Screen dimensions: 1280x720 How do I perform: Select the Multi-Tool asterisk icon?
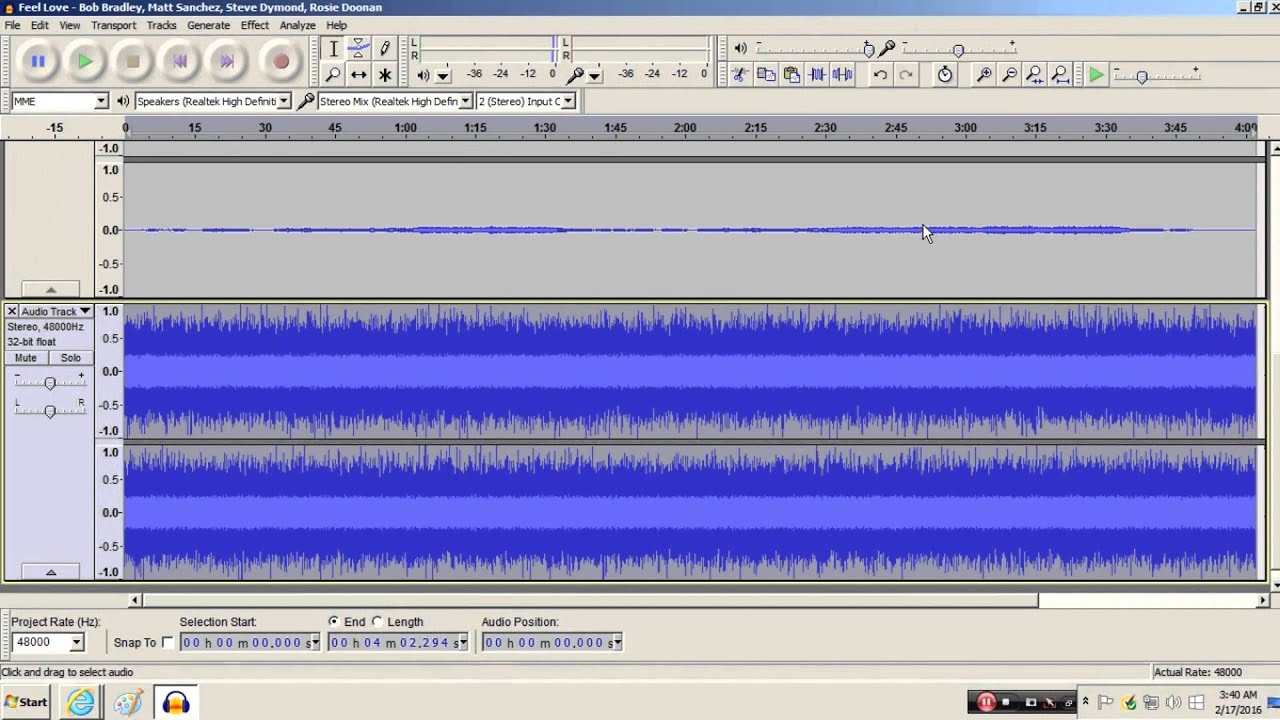[384, 74]
